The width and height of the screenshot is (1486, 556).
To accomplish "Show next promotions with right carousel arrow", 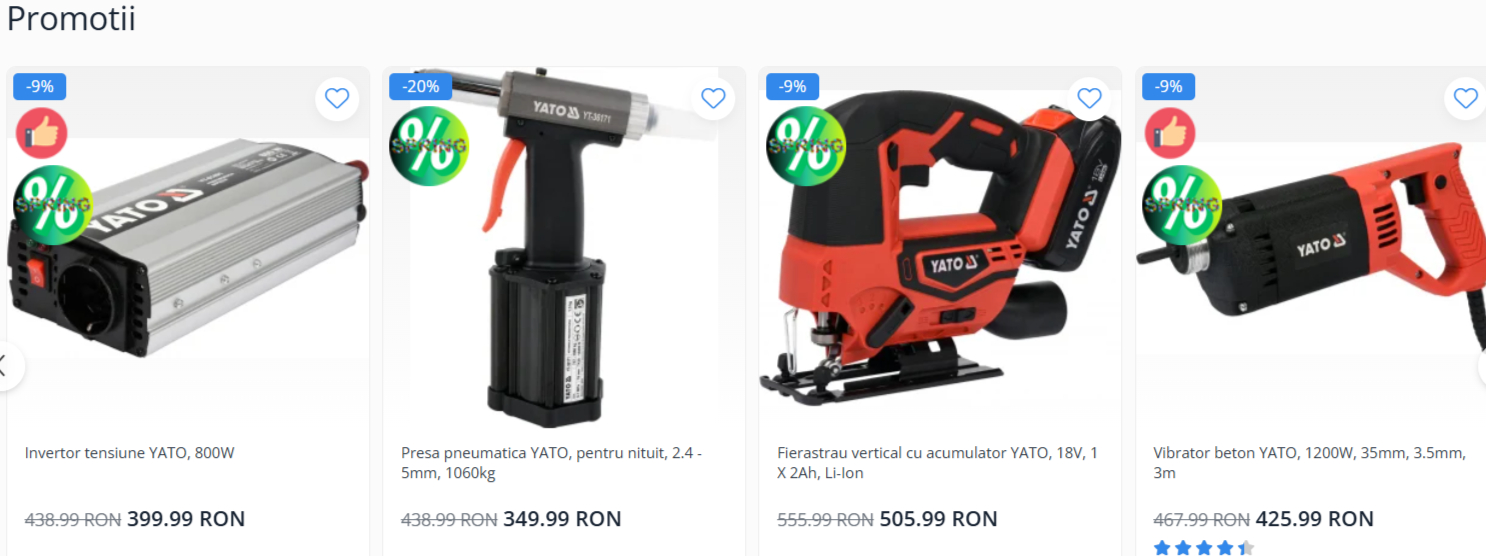I will click(x=1482, y=366).
